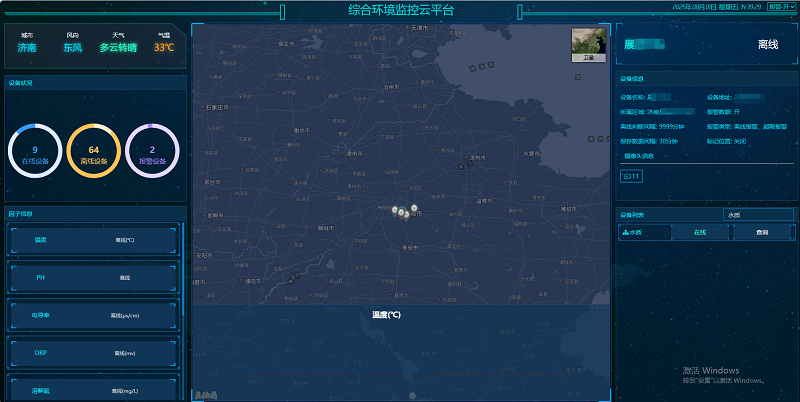Pick the ORP factor card
The image size is (800, 402).
(93, 353)
